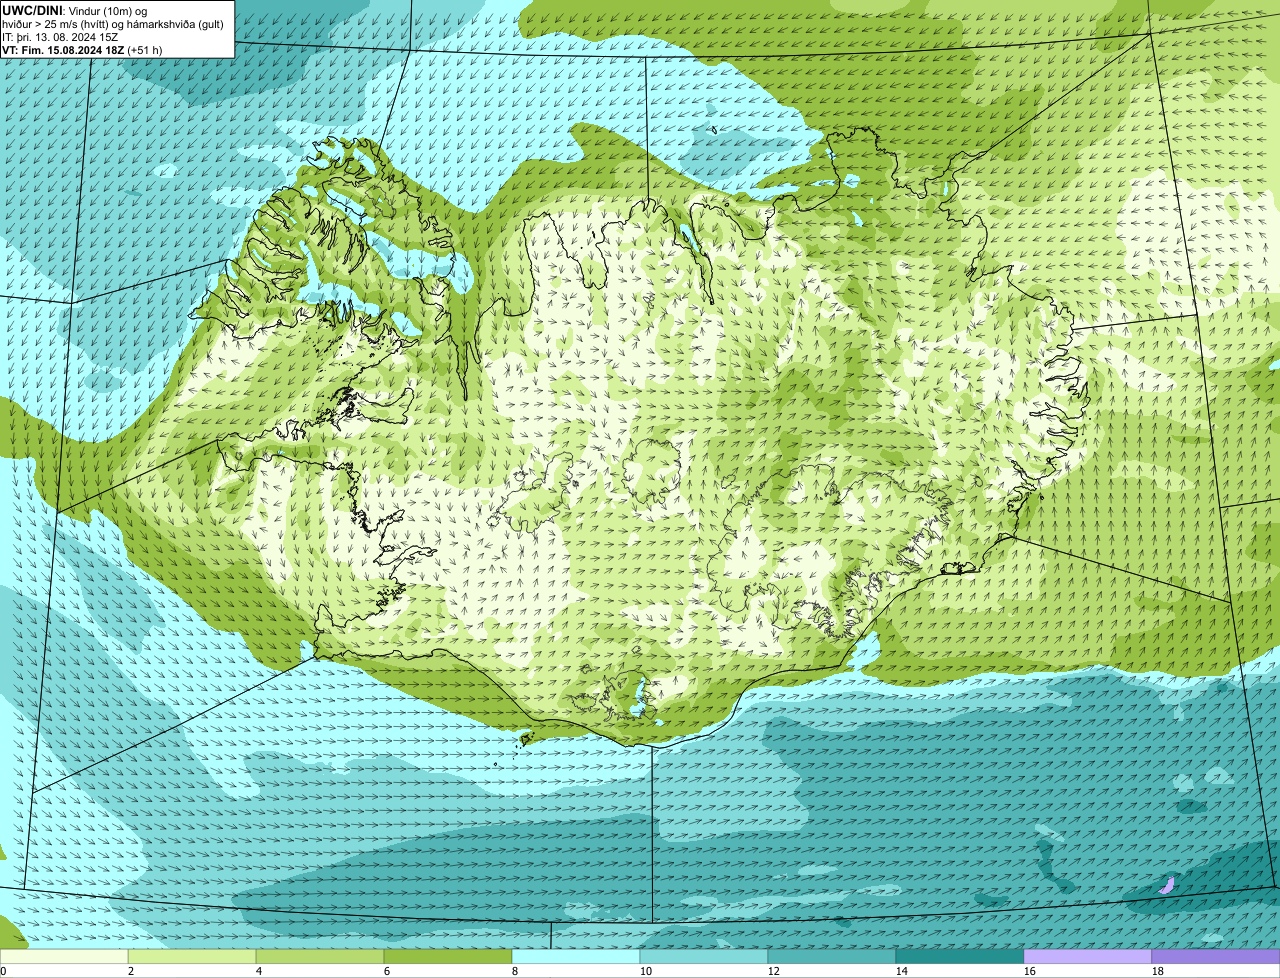Click the legend scale label '14'
This screenshot has height=978, width=1280.
tap(902, 971)
